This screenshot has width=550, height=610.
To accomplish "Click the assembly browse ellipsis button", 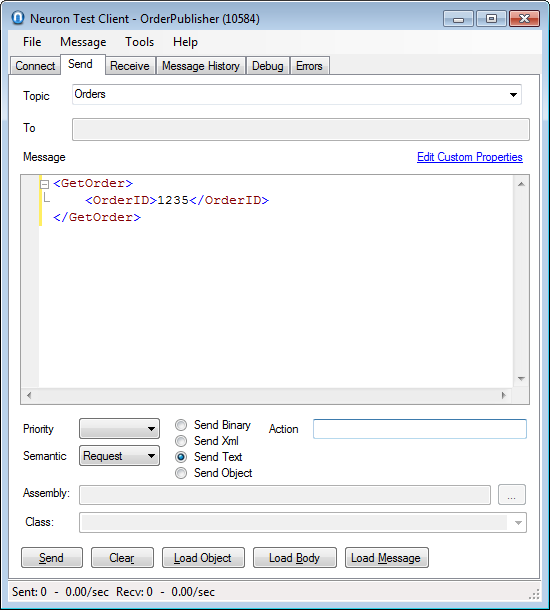I will tap(511, 494).
